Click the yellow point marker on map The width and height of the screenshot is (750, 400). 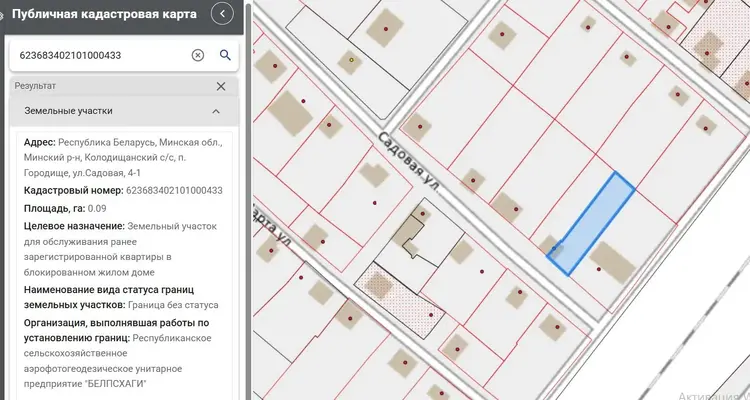tap(352, 60)
